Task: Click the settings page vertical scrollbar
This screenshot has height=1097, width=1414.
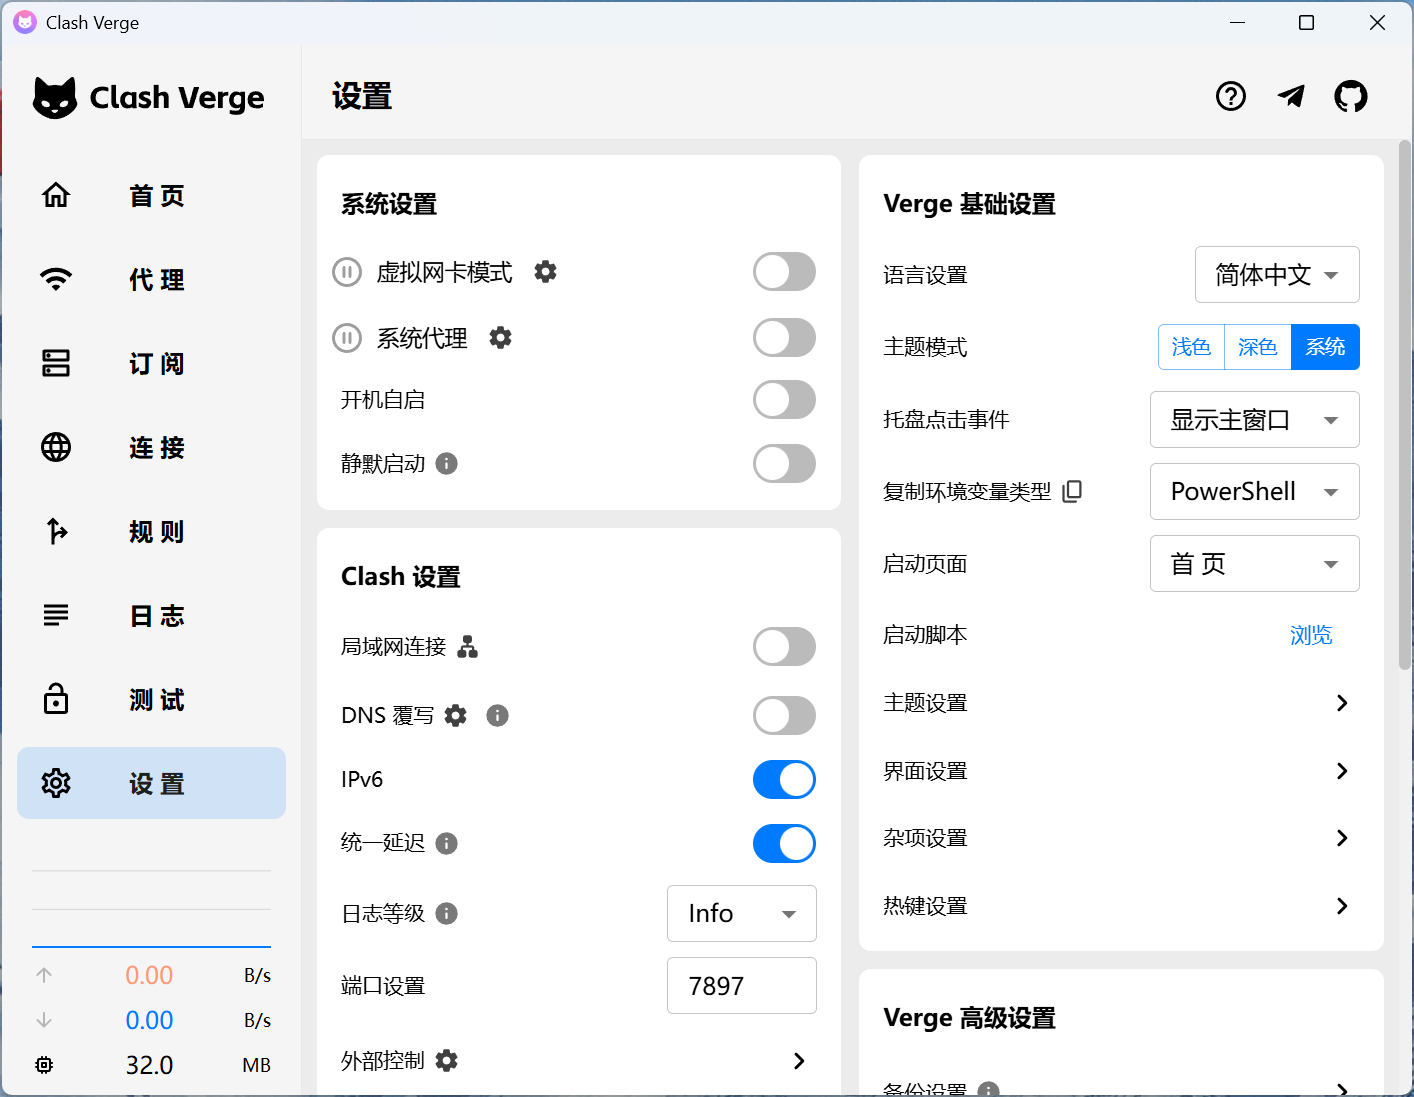Action: [x=1405, y=405]
